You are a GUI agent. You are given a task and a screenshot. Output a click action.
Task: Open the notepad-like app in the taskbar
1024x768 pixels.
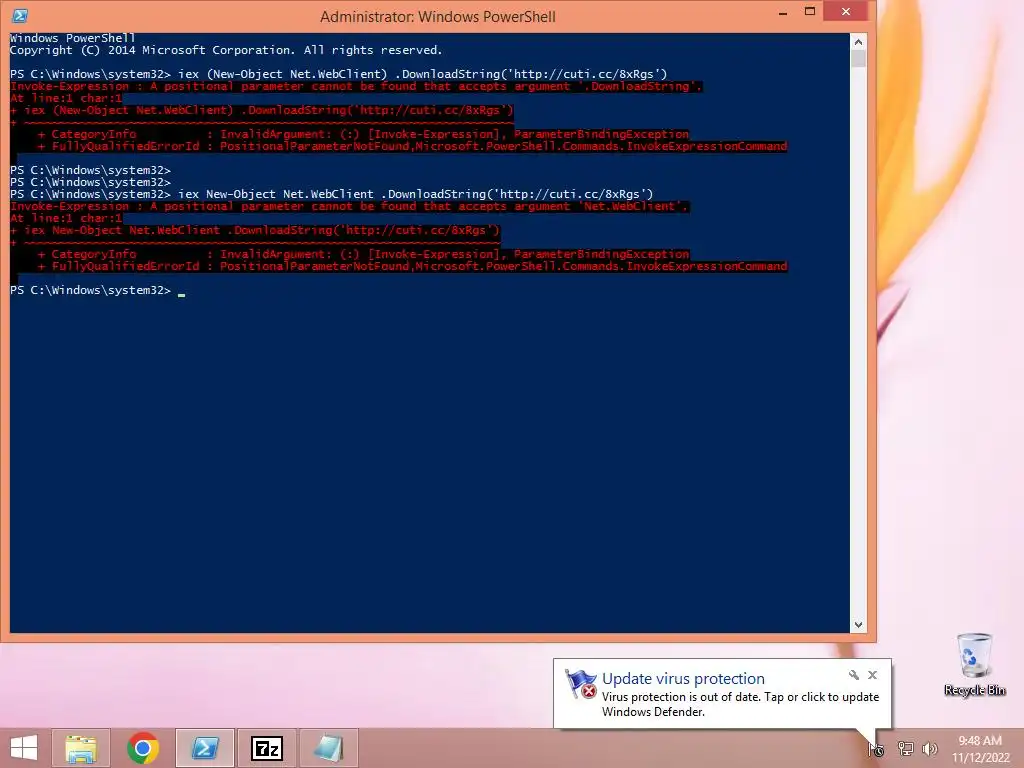pos(328,748)
